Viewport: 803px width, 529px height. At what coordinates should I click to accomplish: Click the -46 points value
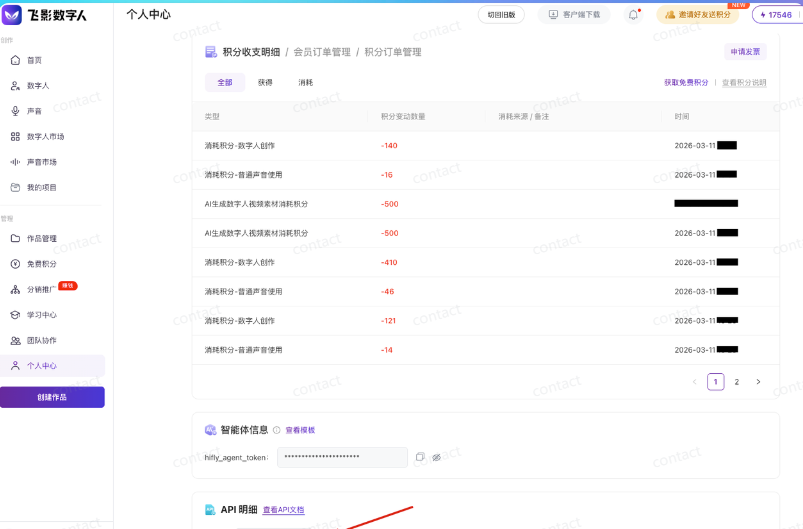[x=388, y=291]
